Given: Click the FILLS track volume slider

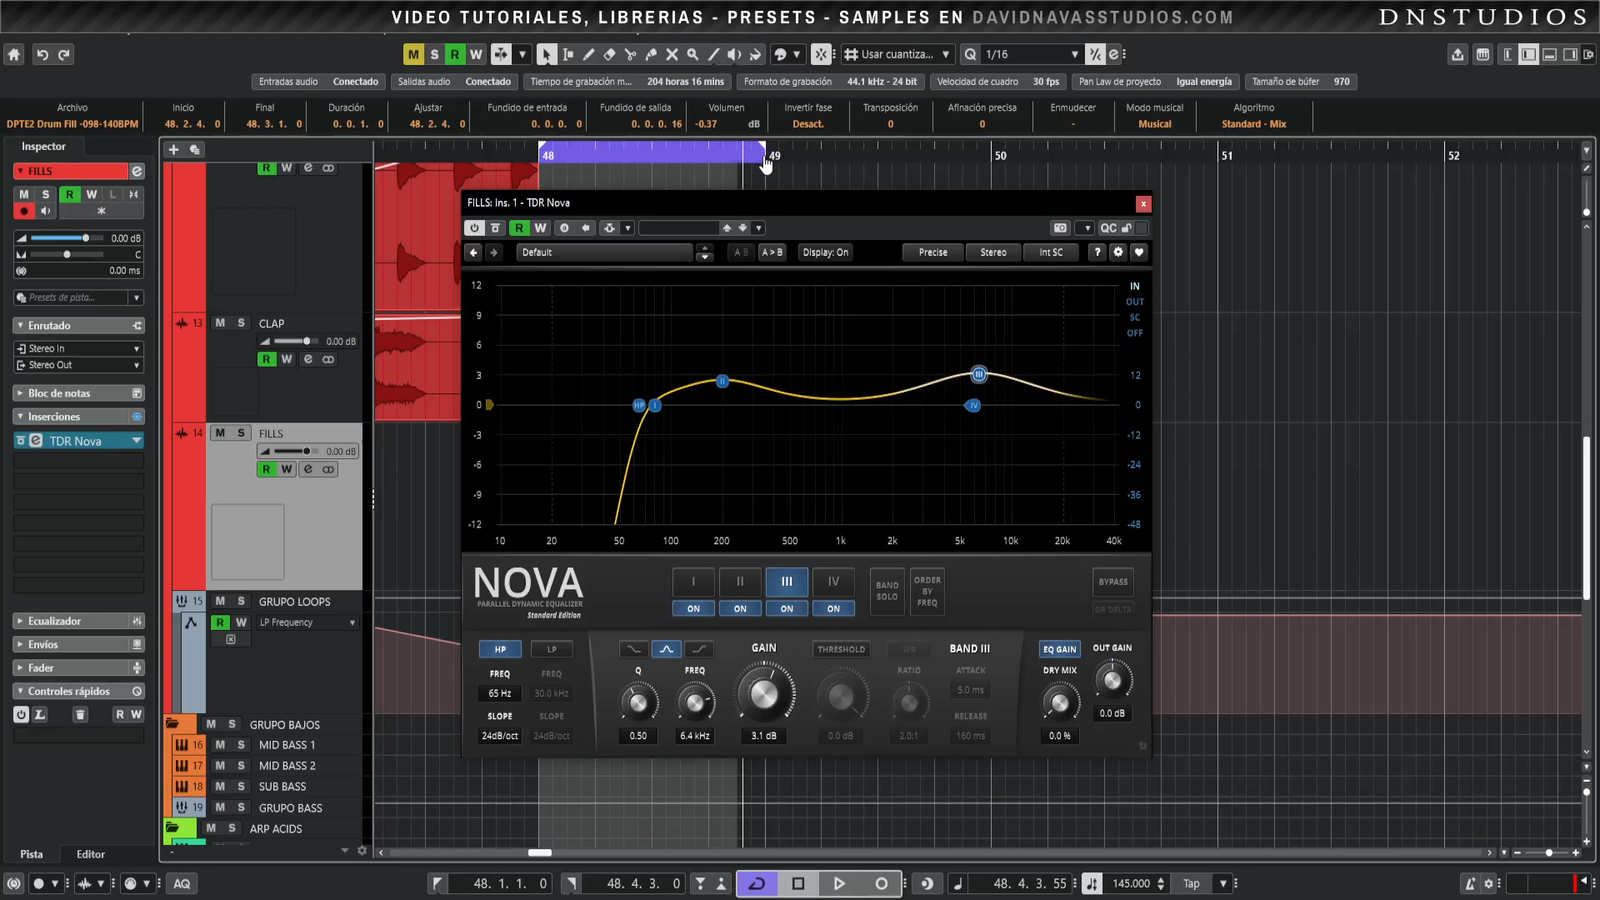Looking at the screenshot, I should pyautogui.click(x=292, y=451).
